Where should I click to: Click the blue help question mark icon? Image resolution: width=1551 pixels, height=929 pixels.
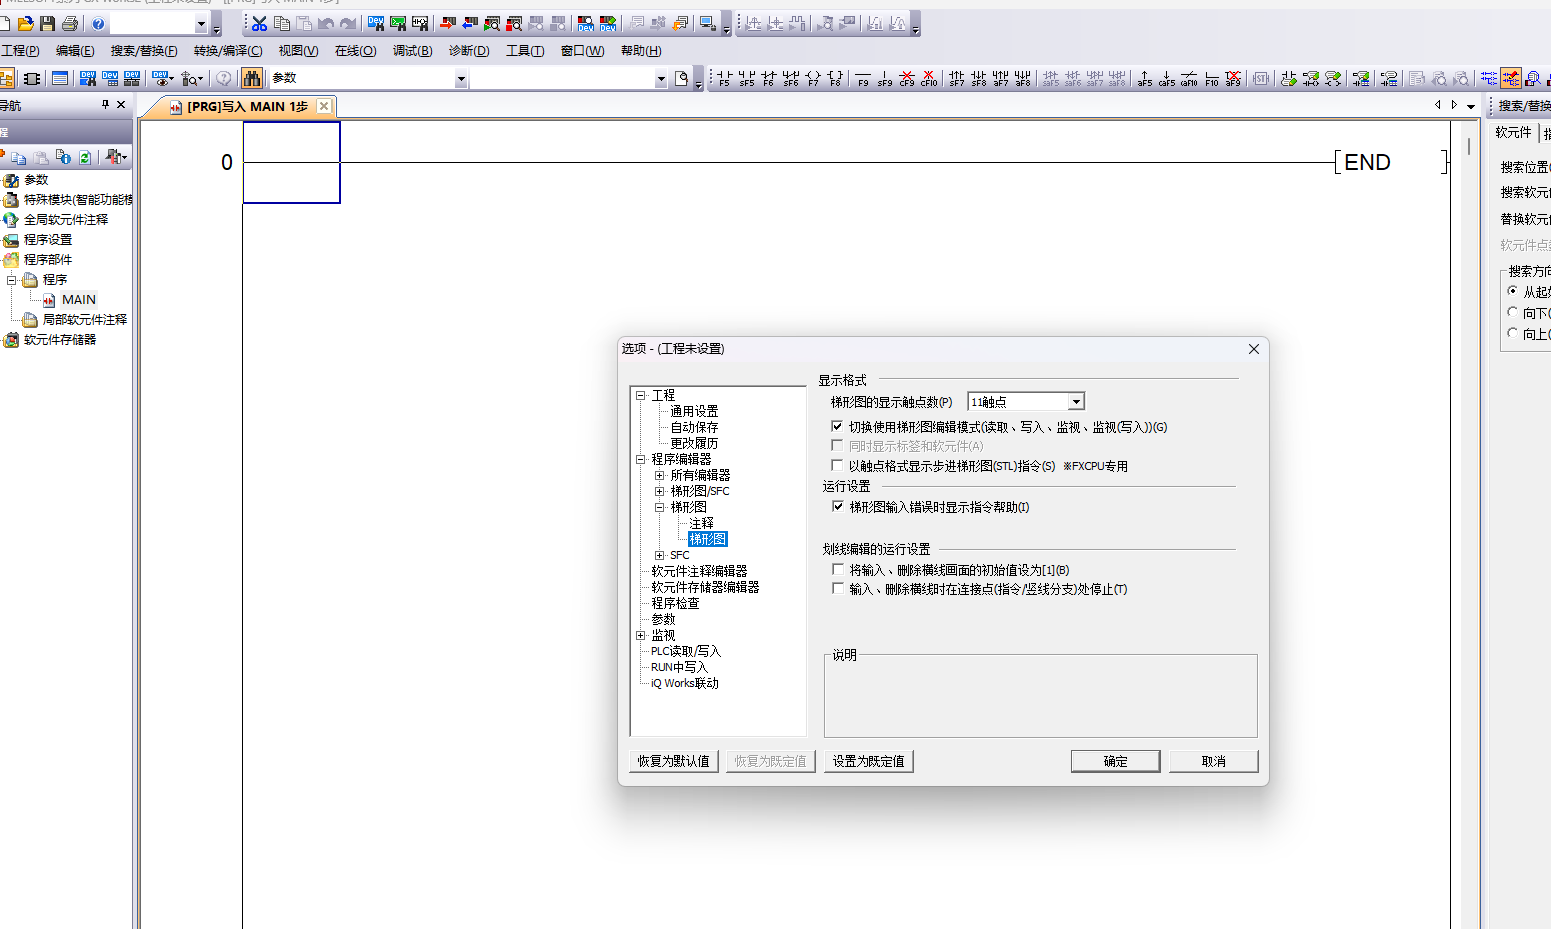point(98,23)
